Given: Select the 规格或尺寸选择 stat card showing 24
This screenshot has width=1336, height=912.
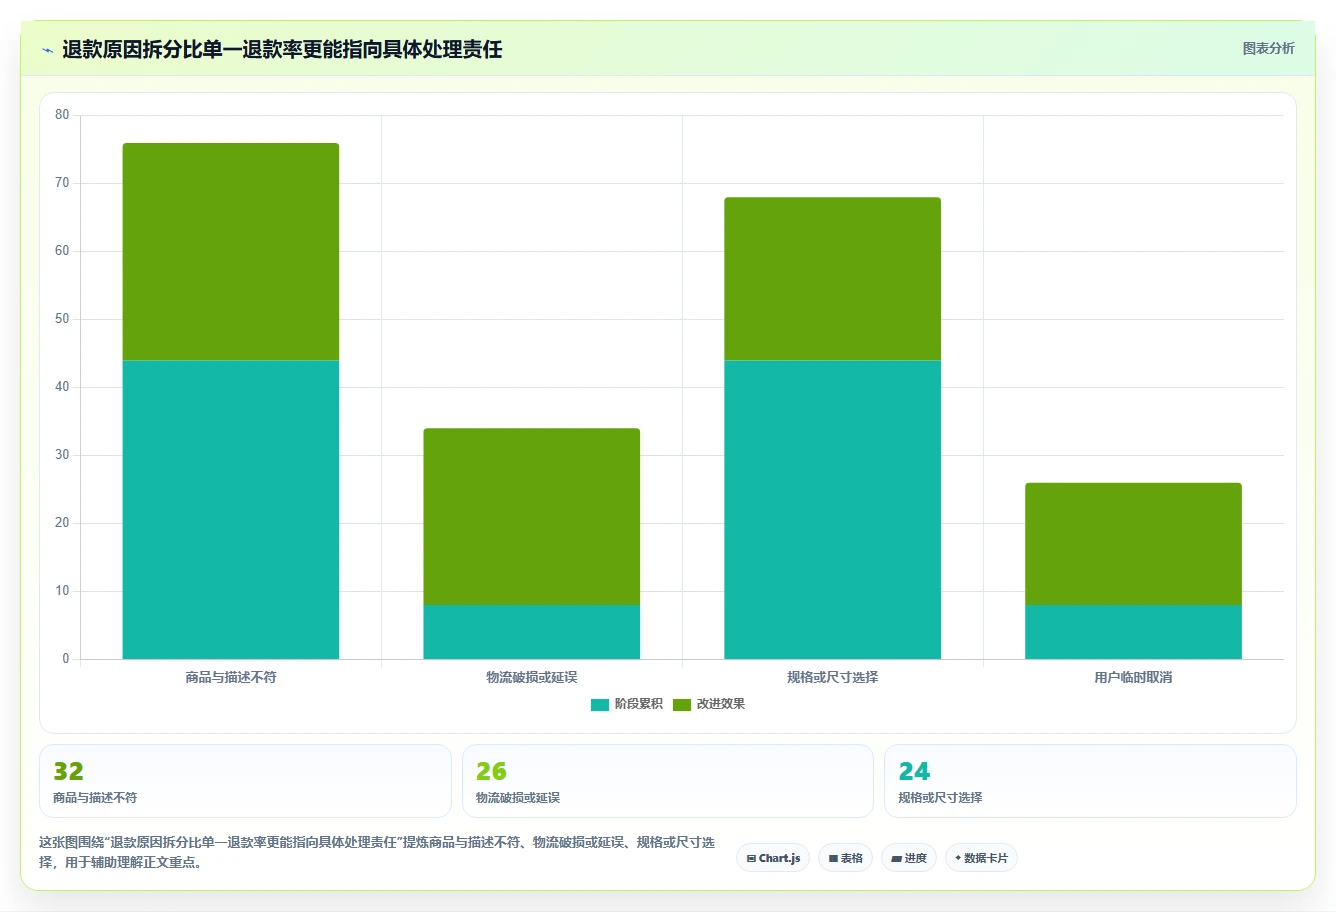Looking at the screenshot, I should click(x=1090, y=781).
